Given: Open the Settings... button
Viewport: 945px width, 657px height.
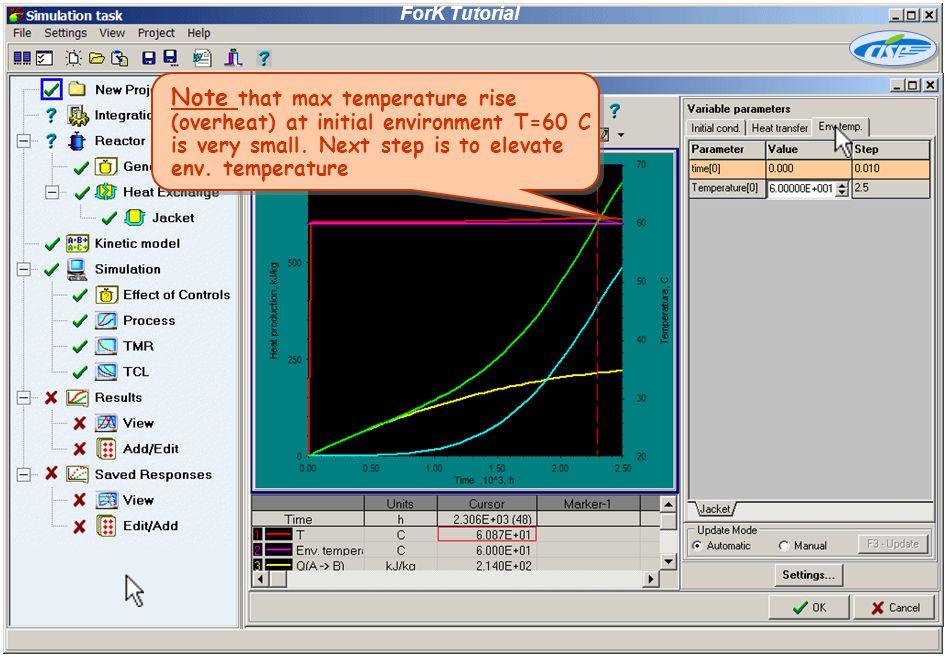Looking at the screenshot, I should (808, 574).
